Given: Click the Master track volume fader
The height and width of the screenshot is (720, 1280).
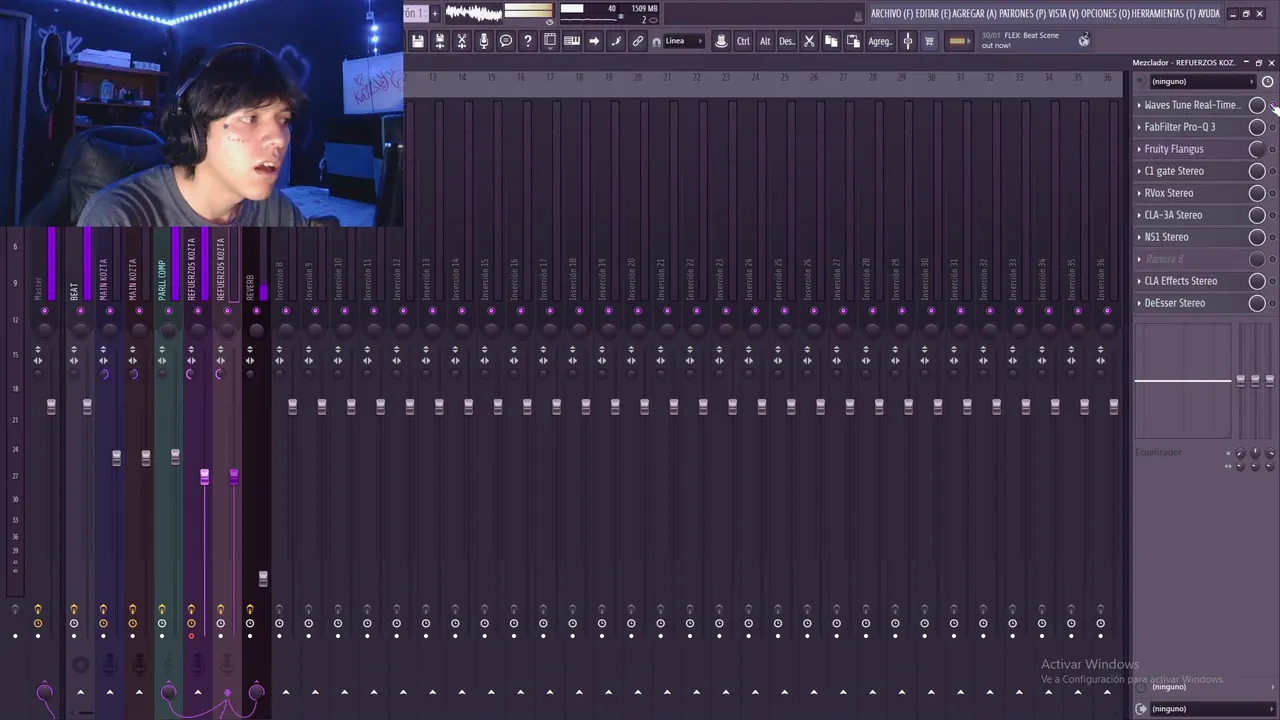Looking at the screenshot, I should point(51,406).
